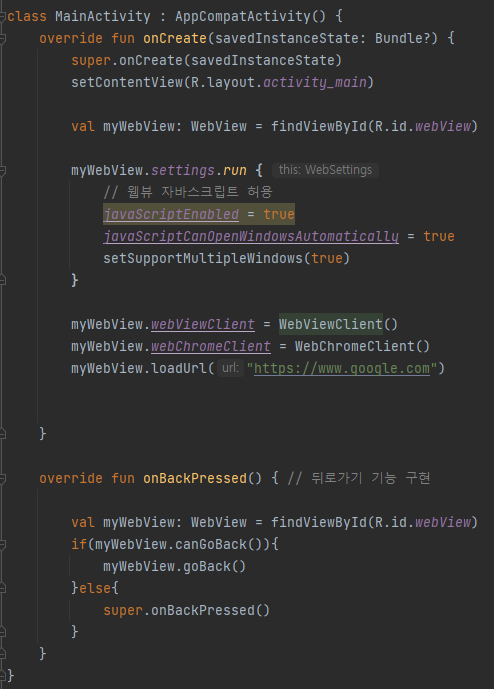Click the super.onBackPressed() call

(186, 610)
